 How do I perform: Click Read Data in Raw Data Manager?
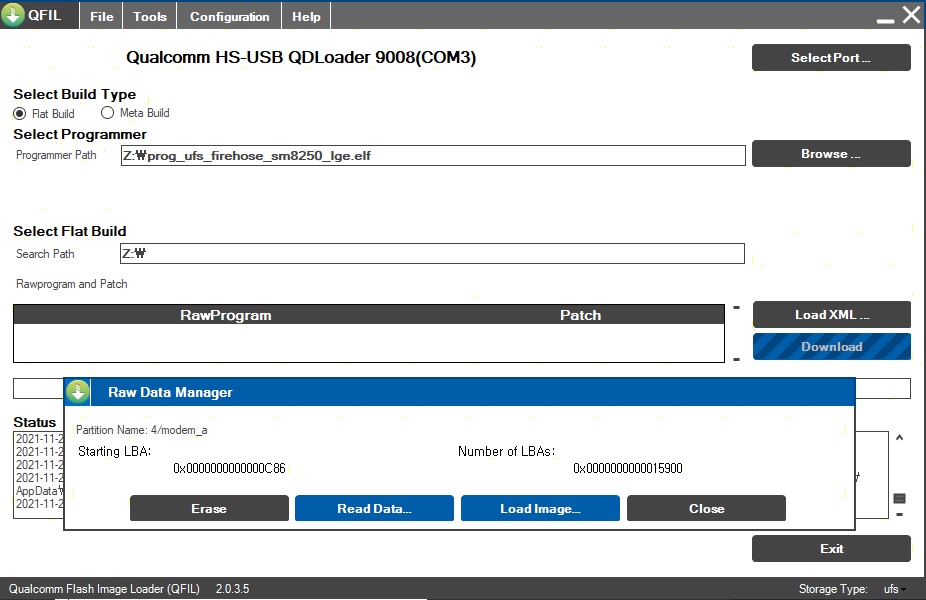(374, 508)
